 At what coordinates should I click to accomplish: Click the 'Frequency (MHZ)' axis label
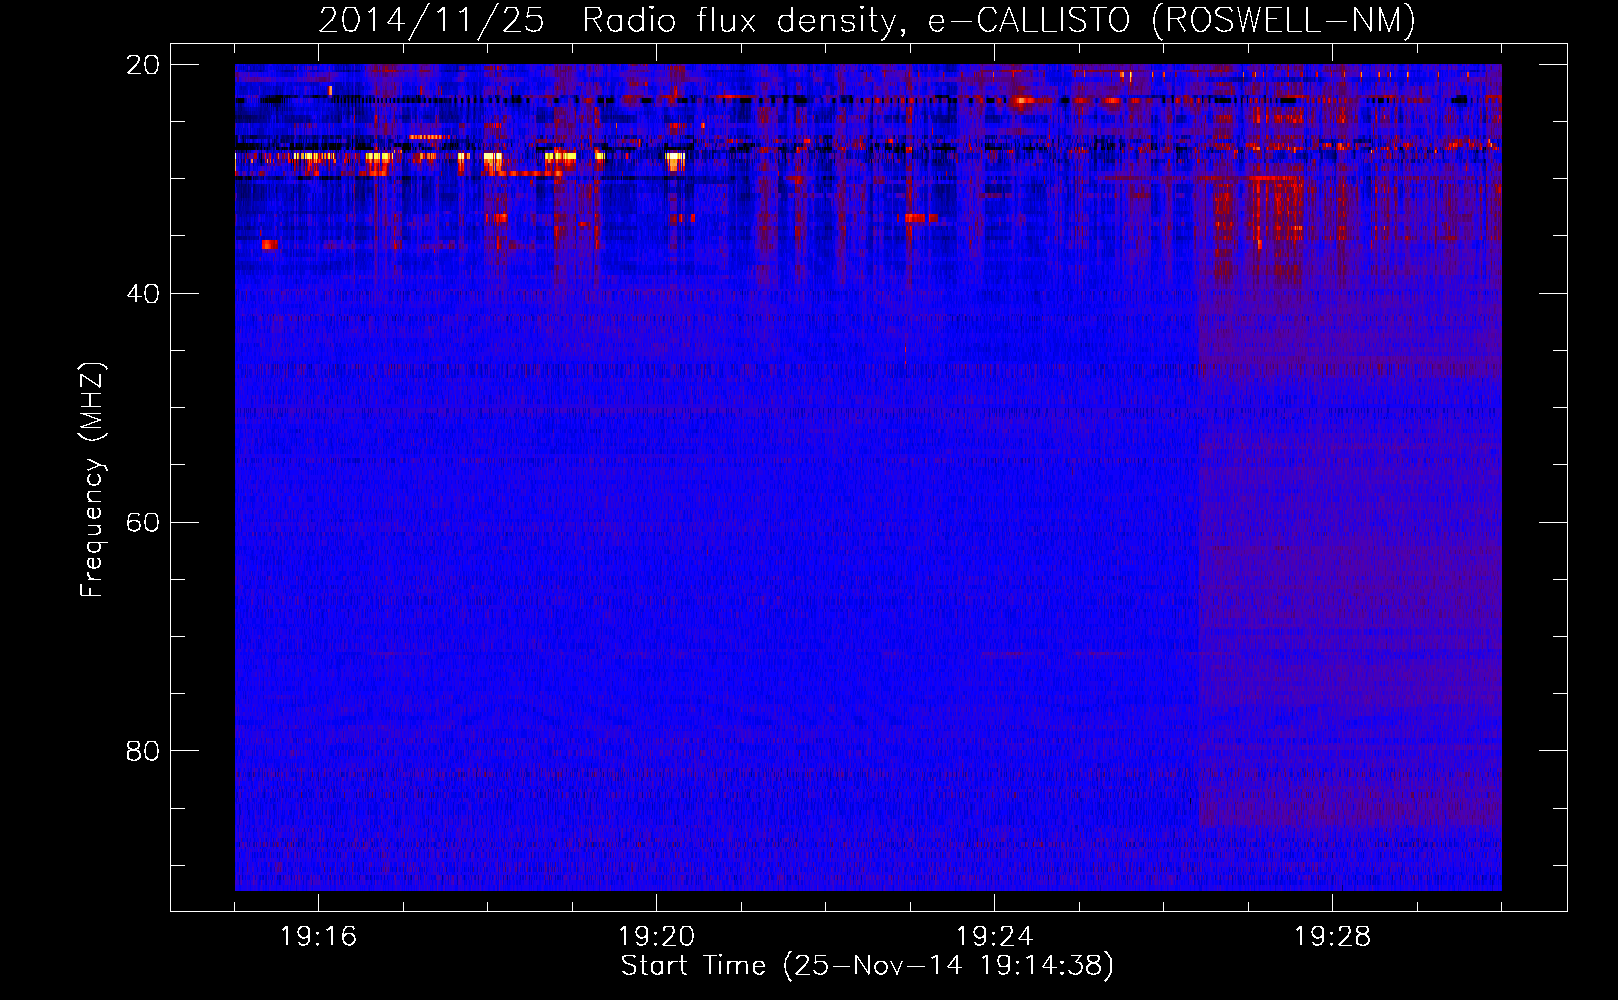pyautogui.click(x=92, y=480)
